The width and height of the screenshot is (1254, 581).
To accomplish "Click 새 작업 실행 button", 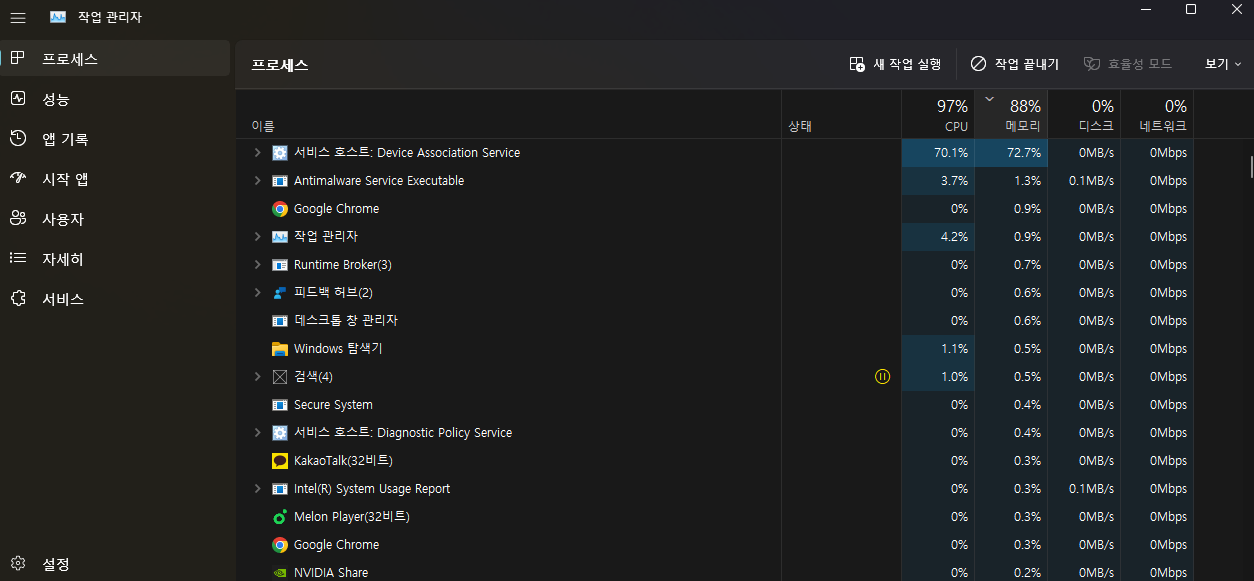I will point(895,64).
